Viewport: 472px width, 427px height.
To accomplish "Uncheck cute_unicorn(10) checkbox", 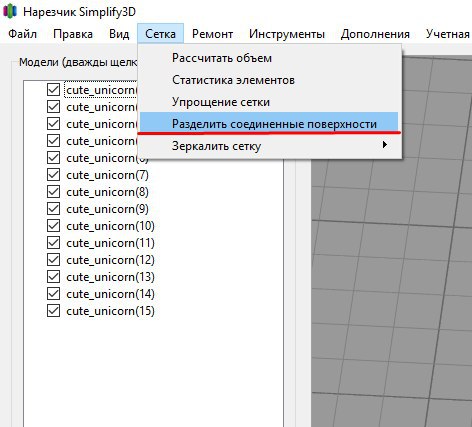I will click(53, 226).
